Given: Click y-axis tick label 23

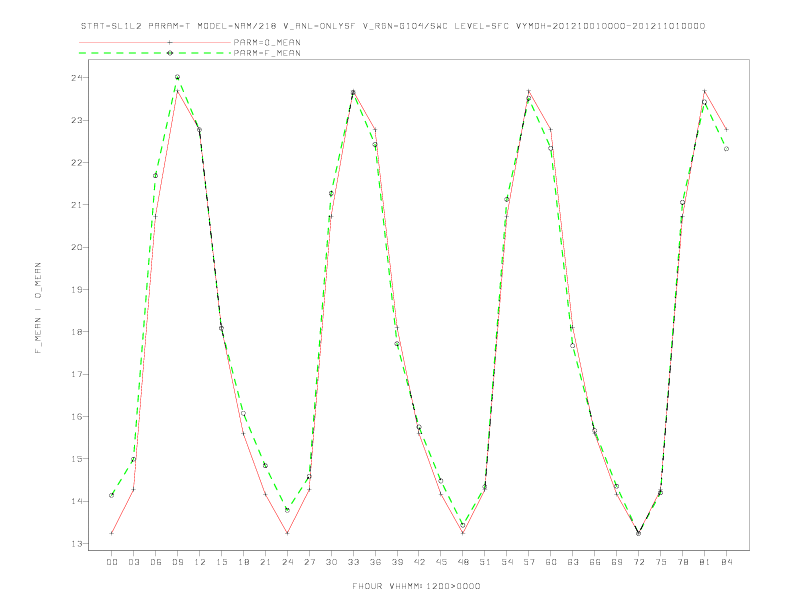Looking at the screenshot, I should pyautogui.click(x=77, y=120).
